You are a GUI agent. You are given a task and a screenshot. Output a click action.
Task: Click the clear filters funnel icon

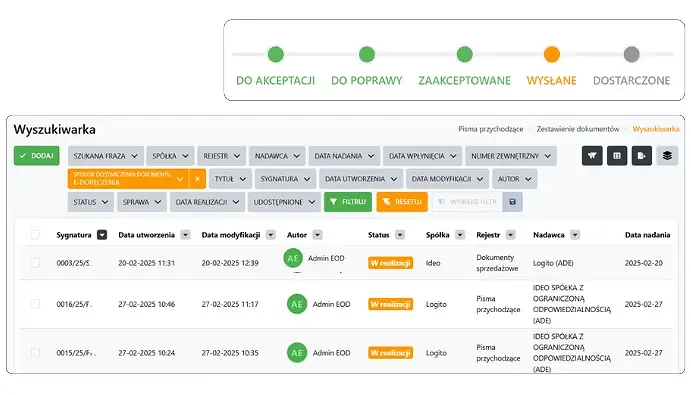[x=592, y=156]
